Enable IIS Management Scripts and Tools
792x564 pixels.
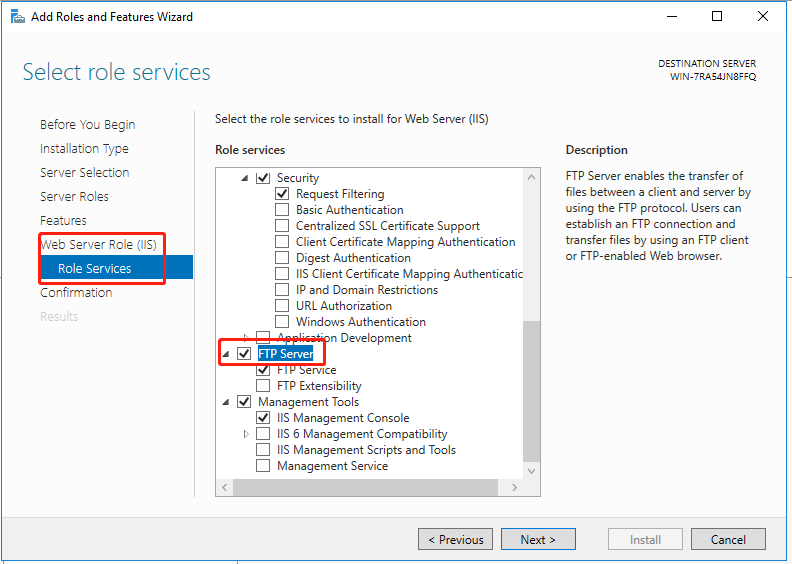click(263, 450)
